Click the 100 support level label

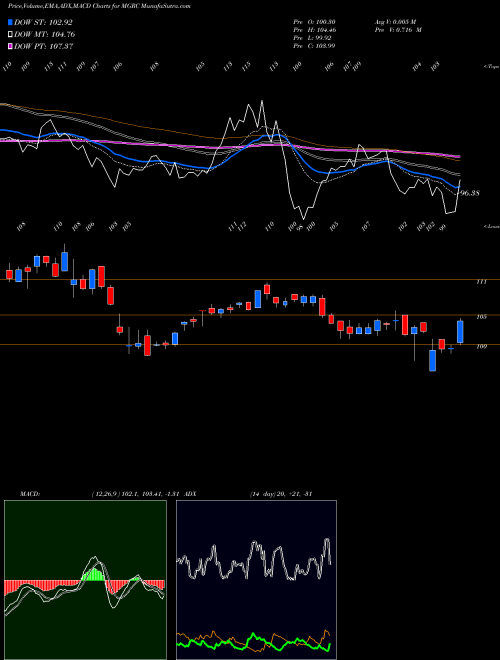[x=481, y=346]
